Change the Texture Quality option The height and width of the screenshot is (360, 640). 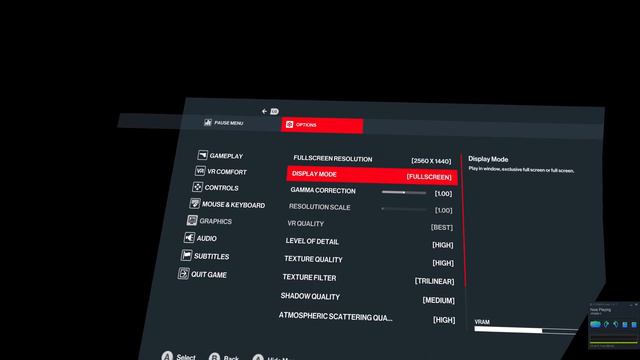tap(369, 261)
